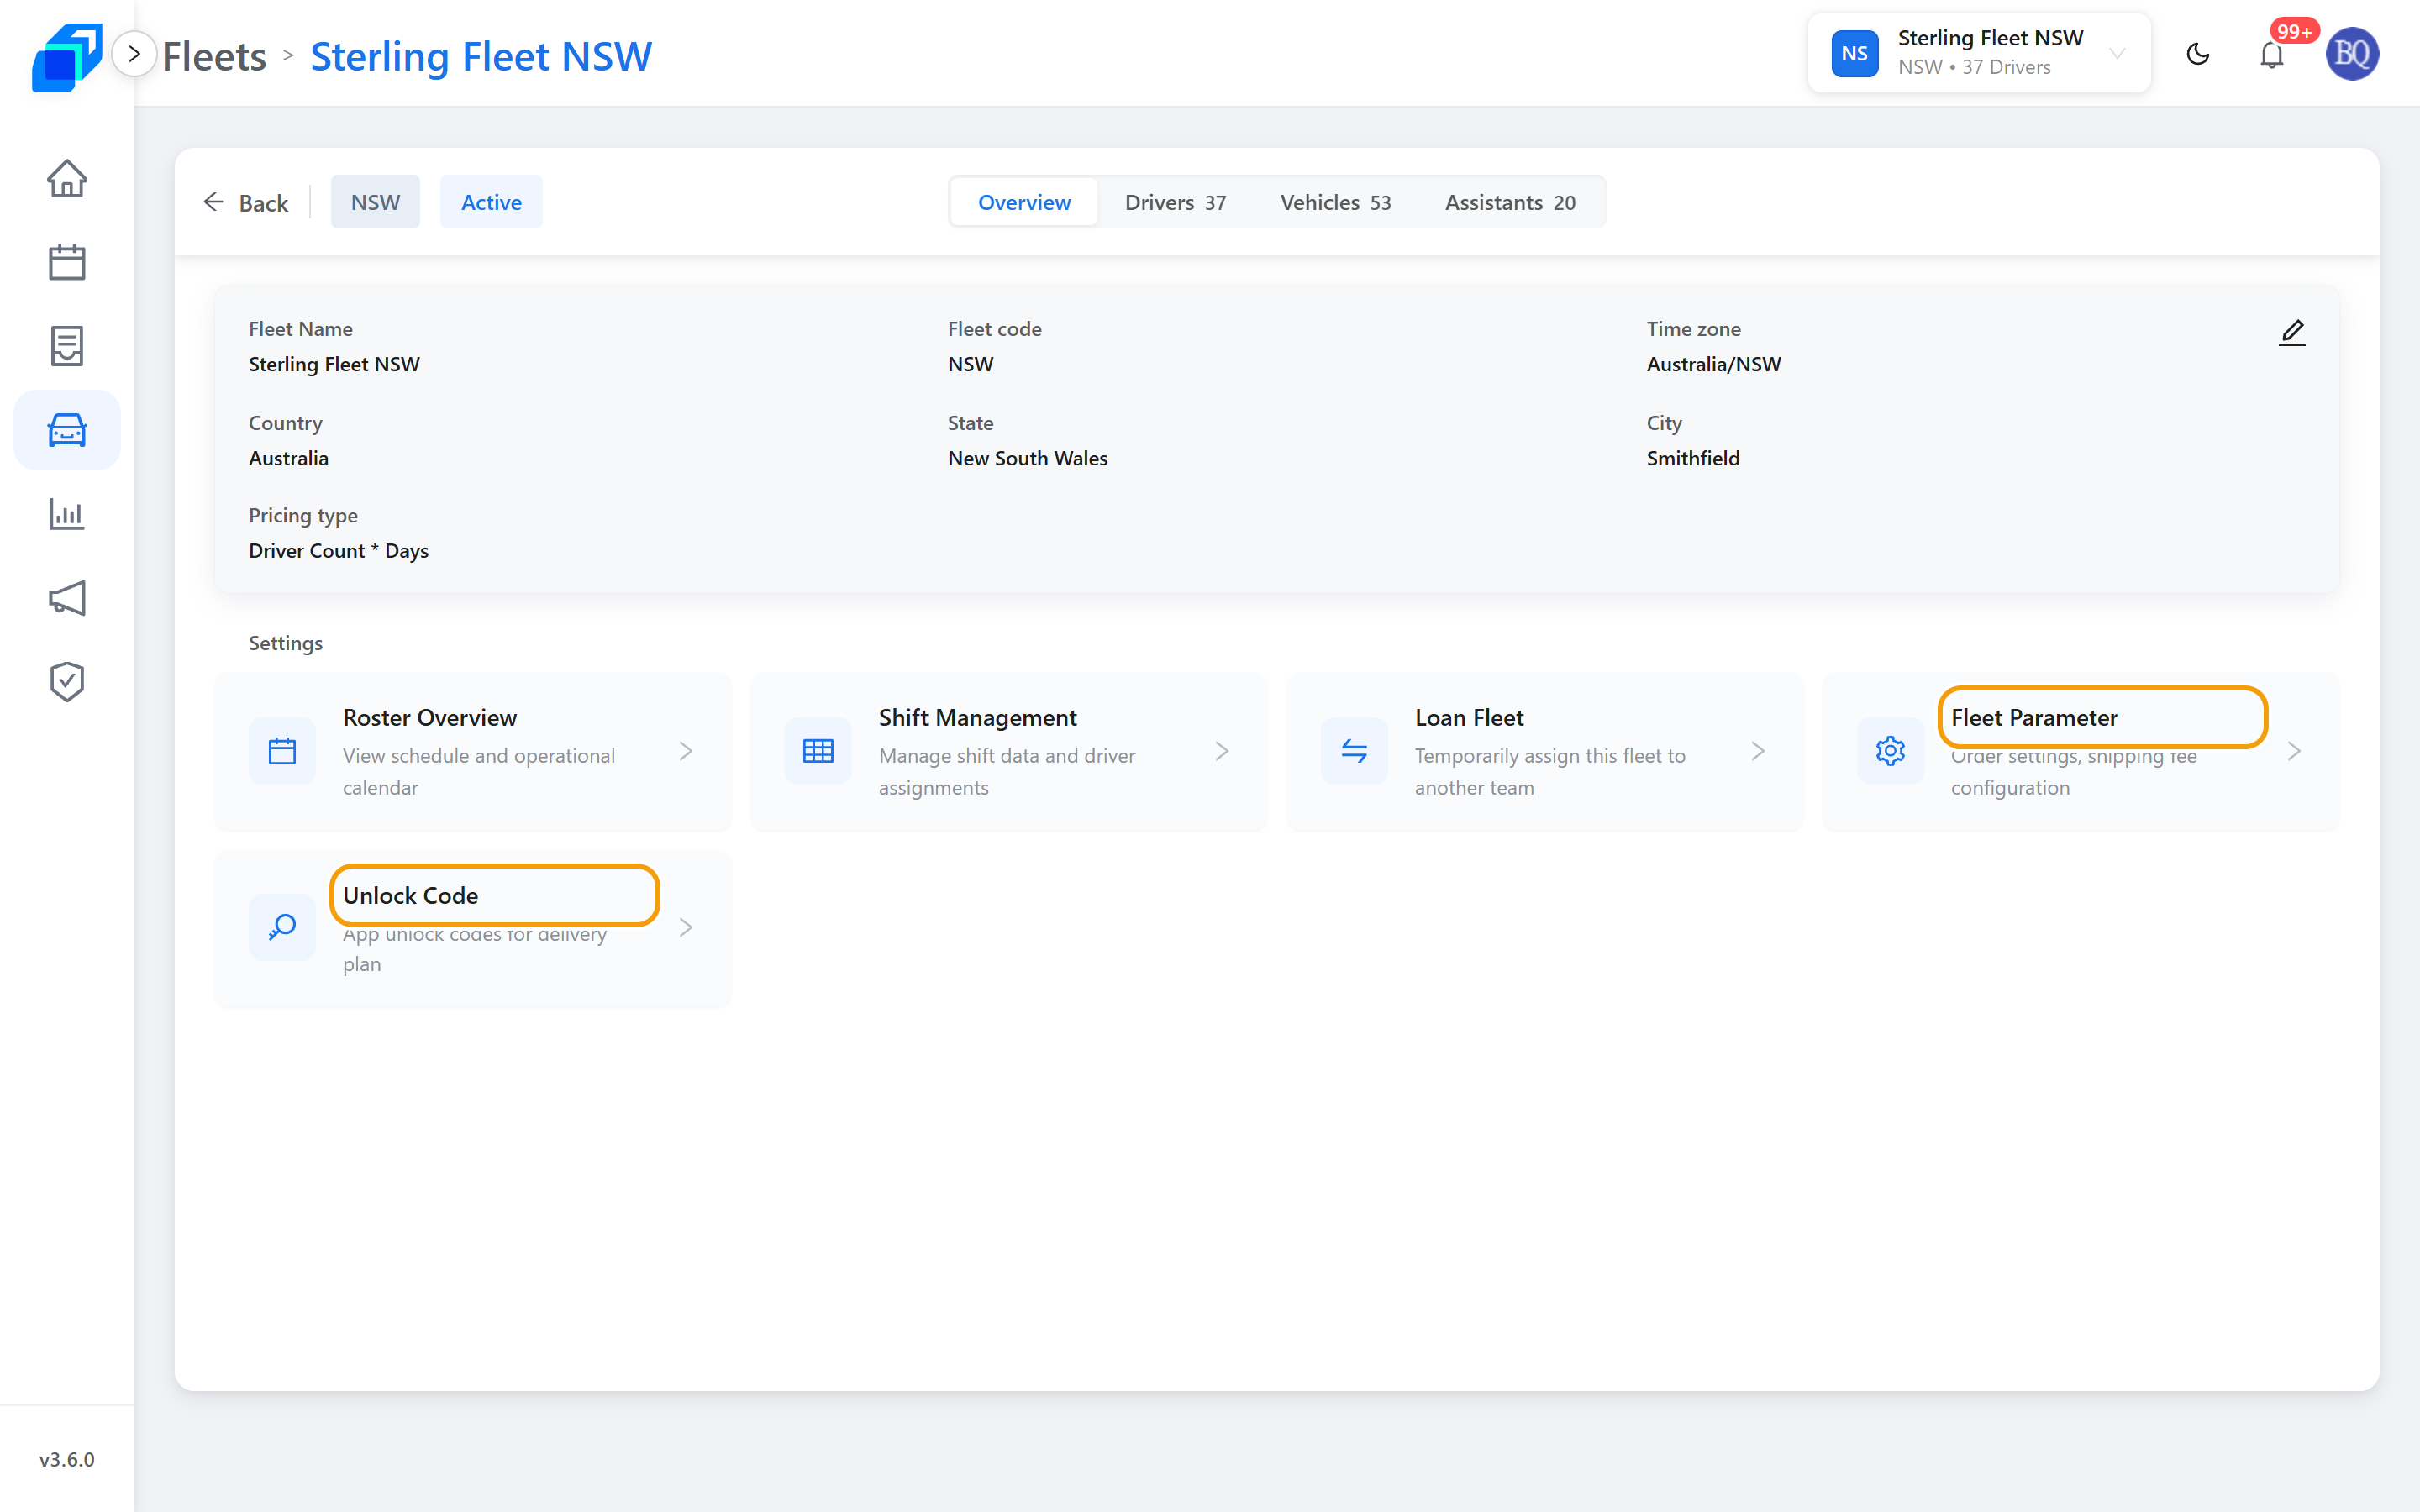Screen dimensions: 2420x1512
Task: Go to Fleets in the breadcrumb
Action: [214, 56]
